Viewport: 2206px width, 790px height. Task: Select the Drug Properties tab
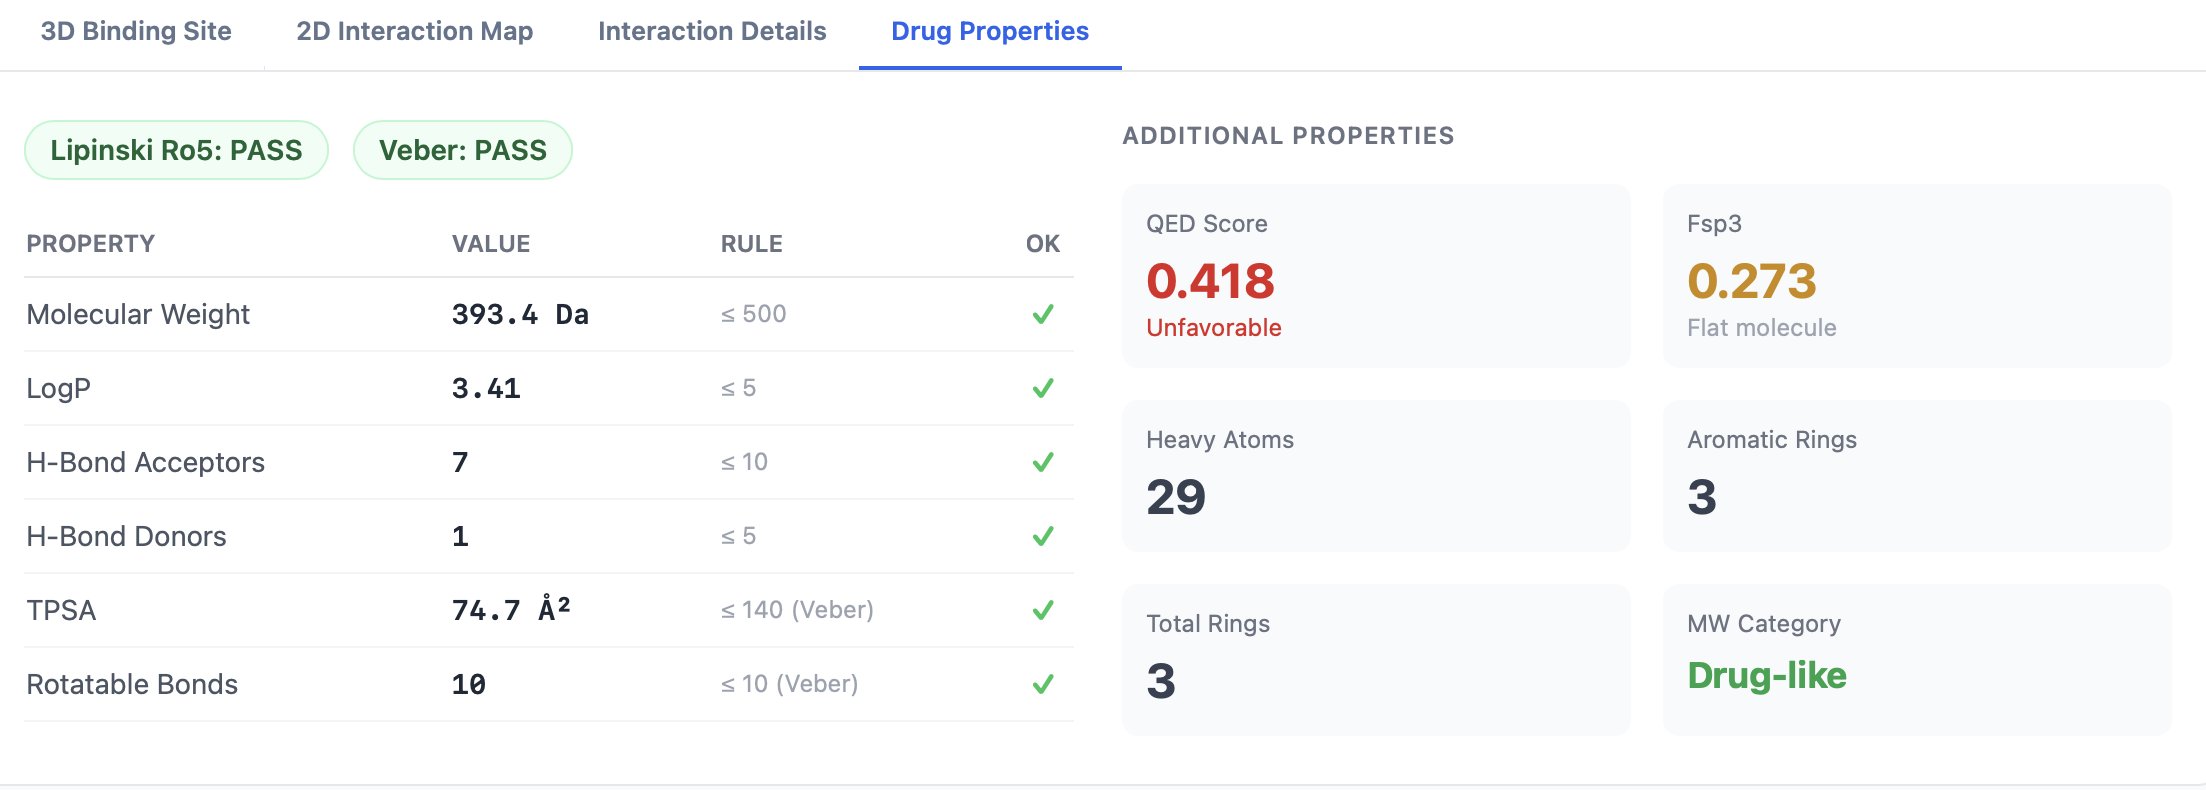tap(990, 31)
